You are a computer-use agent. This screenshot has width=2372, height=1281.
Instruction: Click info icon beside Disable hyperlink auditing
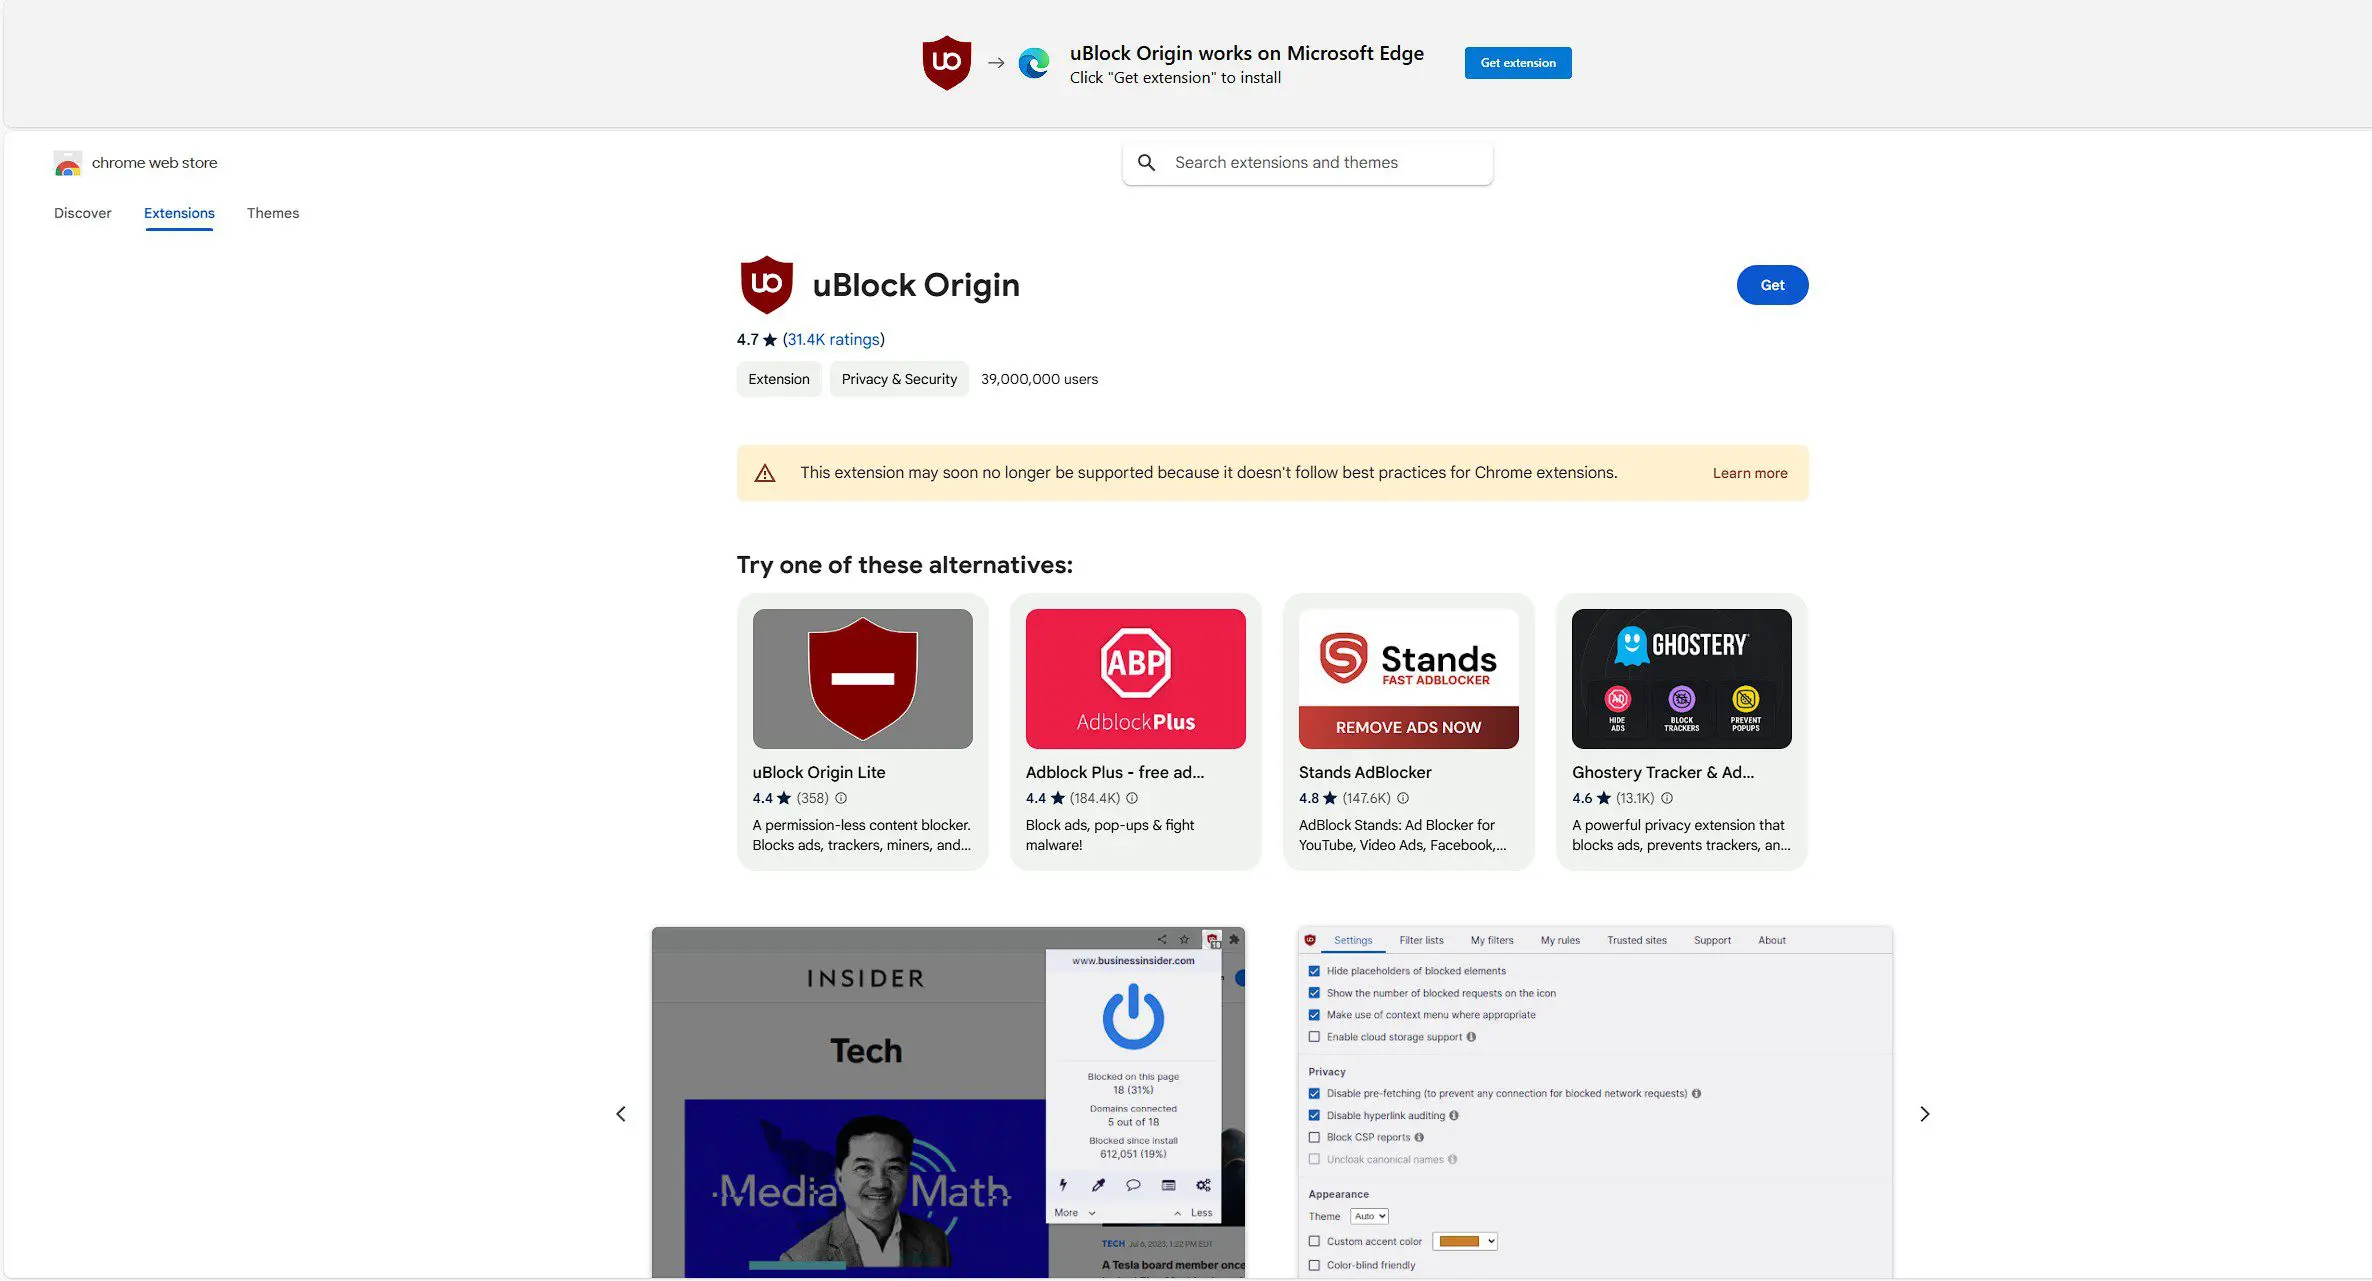point(1454,1116)
